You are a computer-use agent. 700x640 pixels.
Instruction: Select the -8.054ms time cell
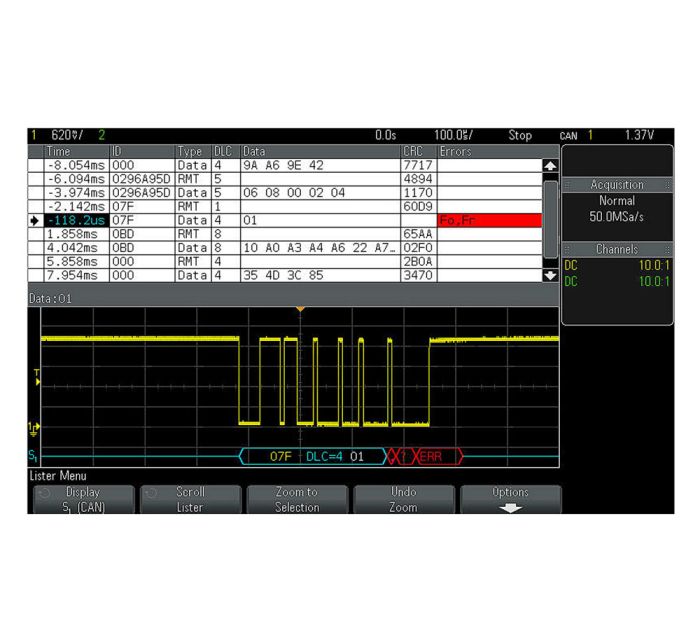point(76,166)
